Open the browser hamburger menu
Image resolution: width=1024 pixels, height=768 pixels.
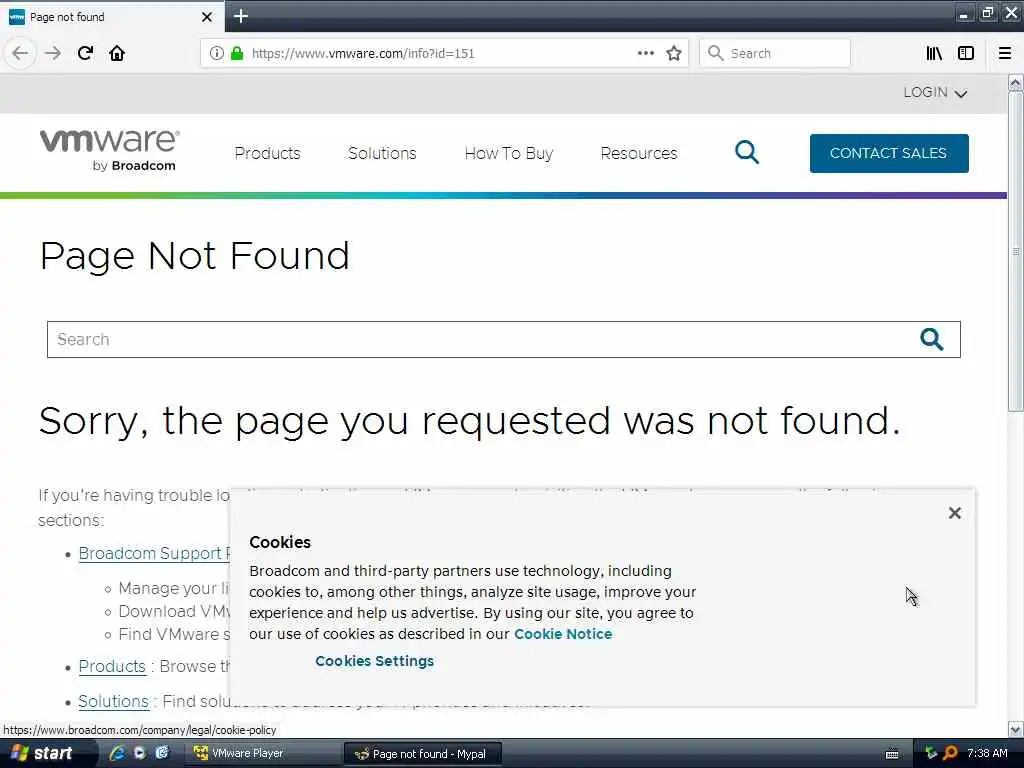pyautogui.click(x=1005, y=53)
